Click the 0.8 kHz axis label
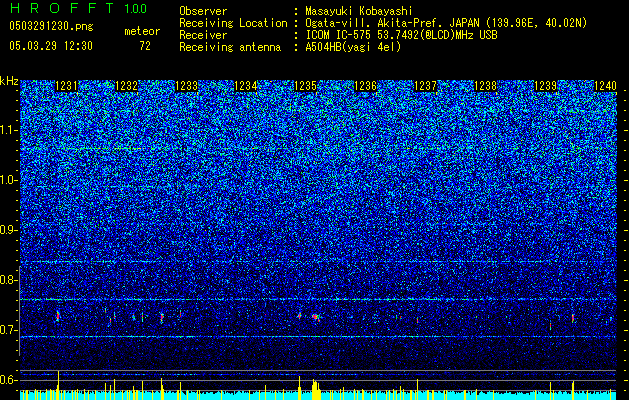 click(7, 280)
